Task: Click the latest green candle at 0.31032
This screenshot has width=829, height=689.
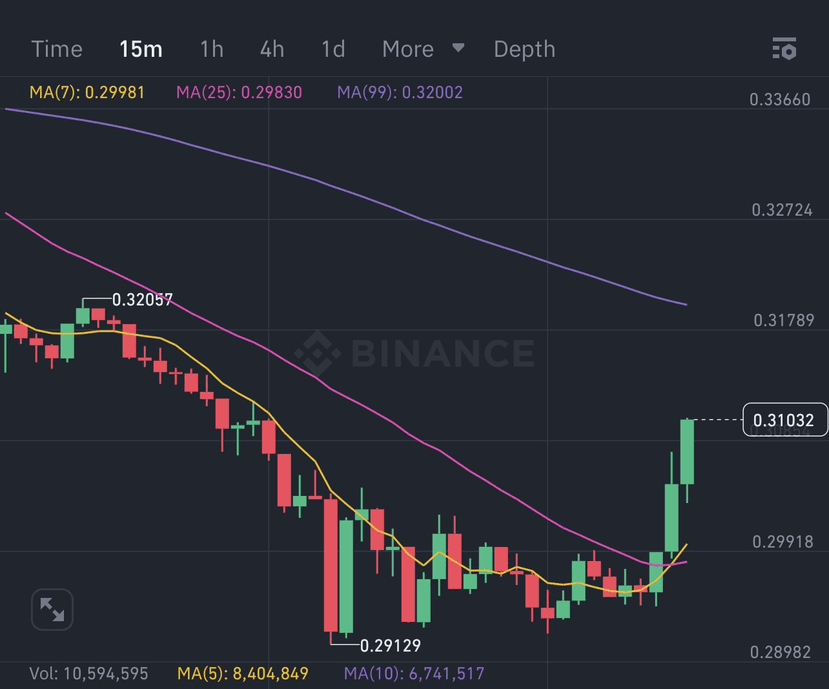Action: tap(687, 452)
